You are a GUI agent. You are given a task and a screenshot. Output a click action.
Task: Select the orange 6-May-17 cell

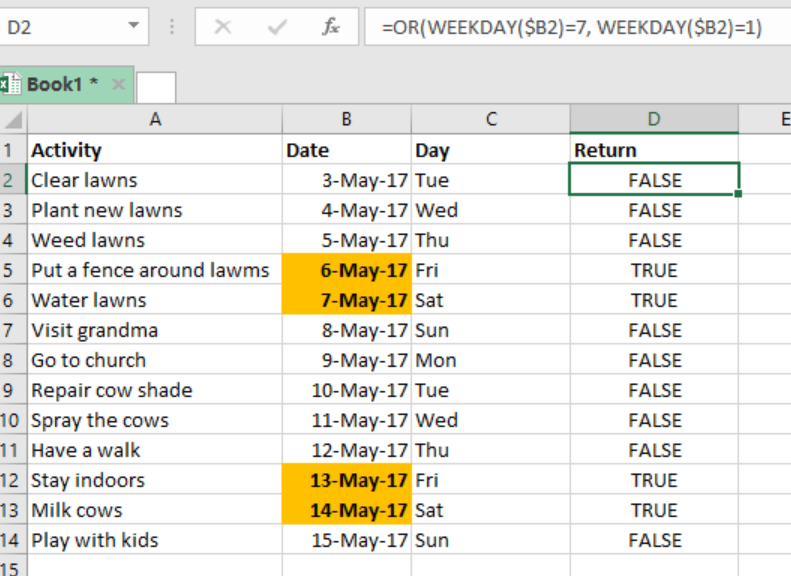(347, 270)
